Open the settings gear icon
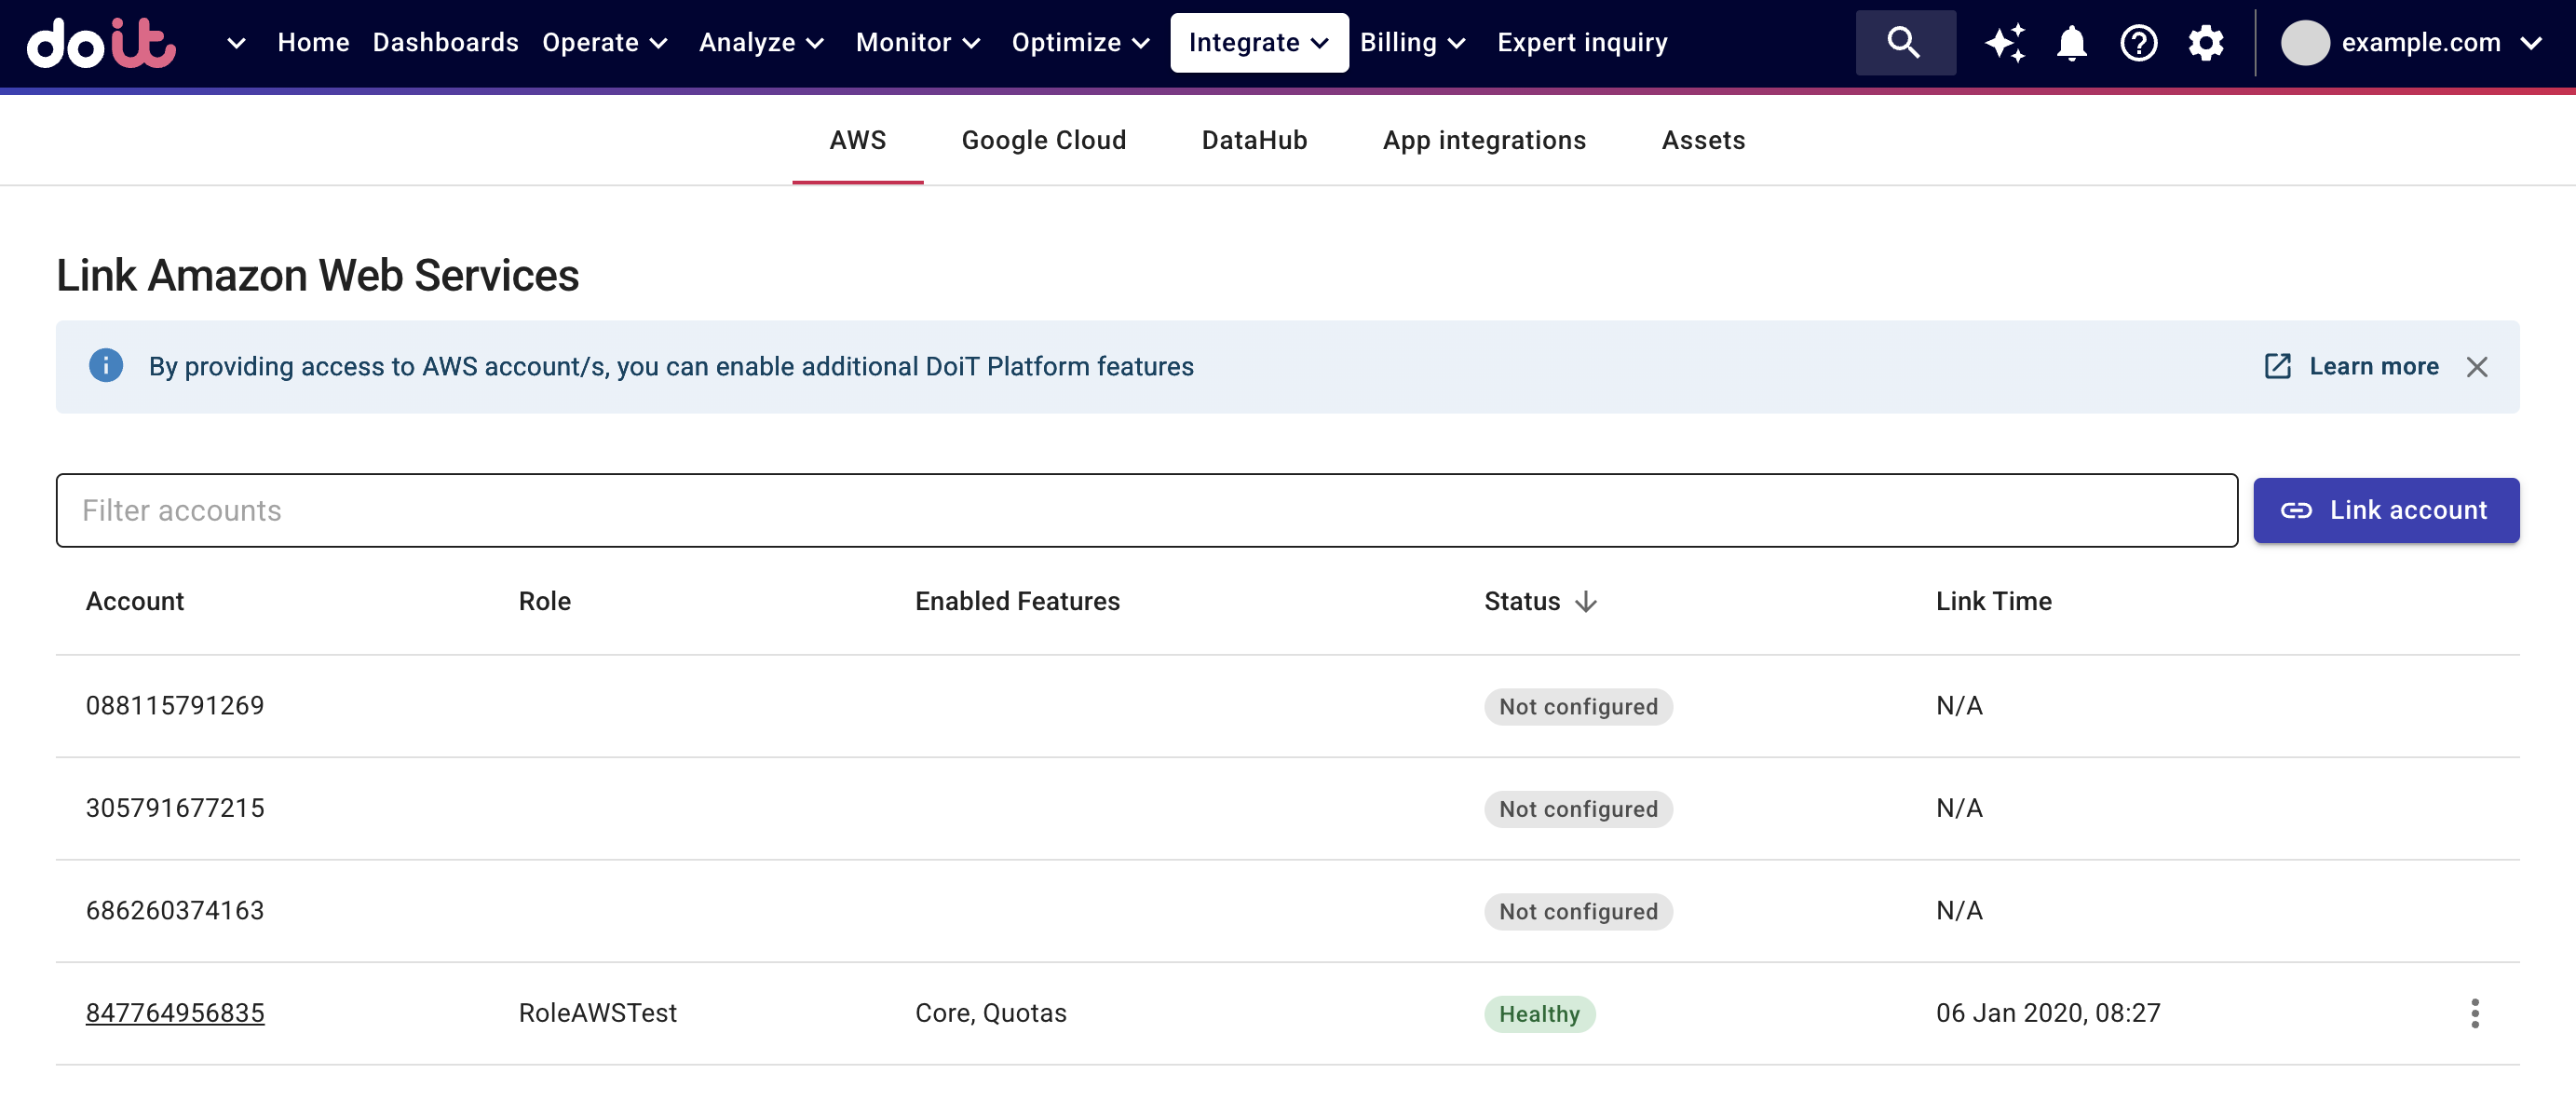2576x1101 pixels. [x=2206, y=43]
